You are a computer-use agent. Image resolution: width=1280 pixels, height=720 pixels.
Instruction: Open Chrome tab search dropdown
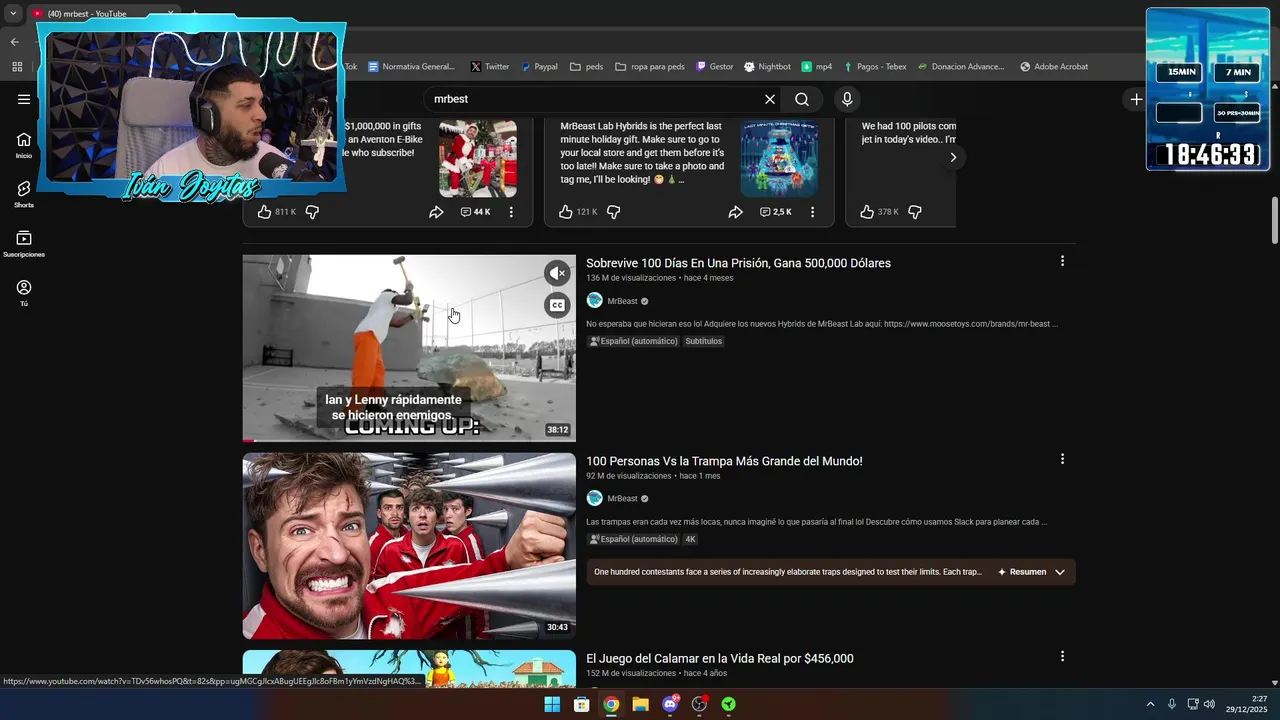[x=13, y=14]
